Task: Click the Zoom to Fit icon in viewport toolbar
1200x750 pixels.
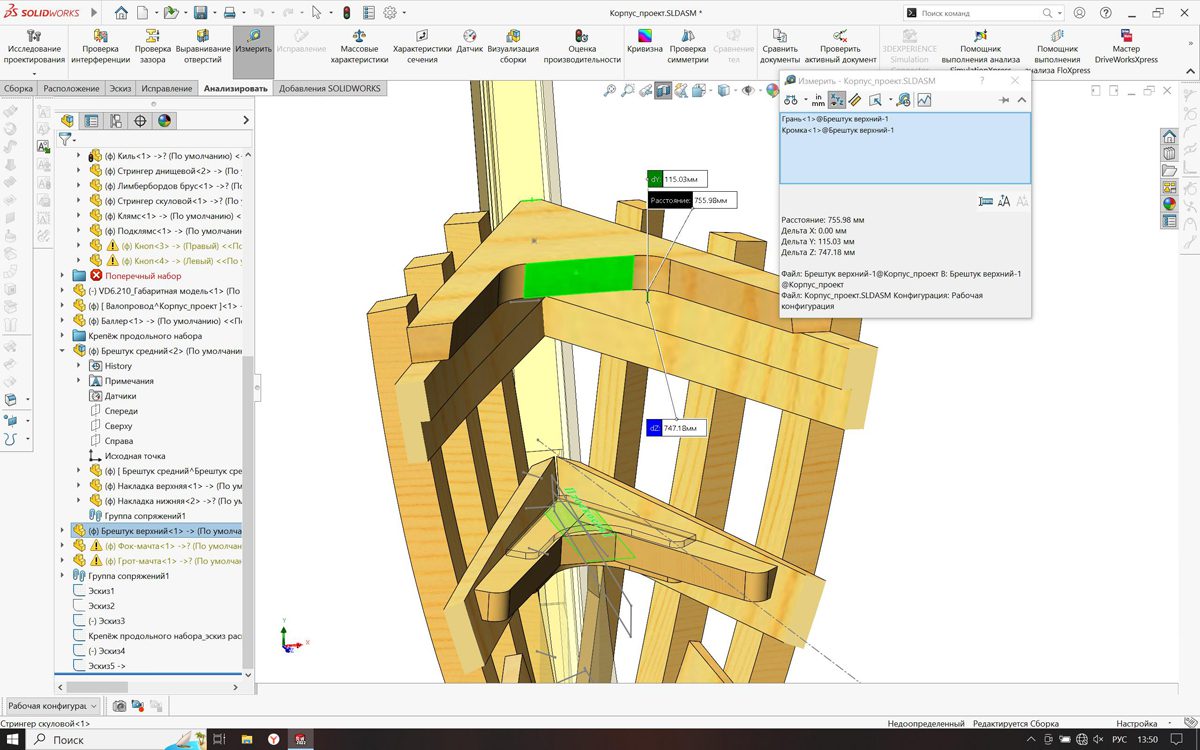Action: point(610,91)
